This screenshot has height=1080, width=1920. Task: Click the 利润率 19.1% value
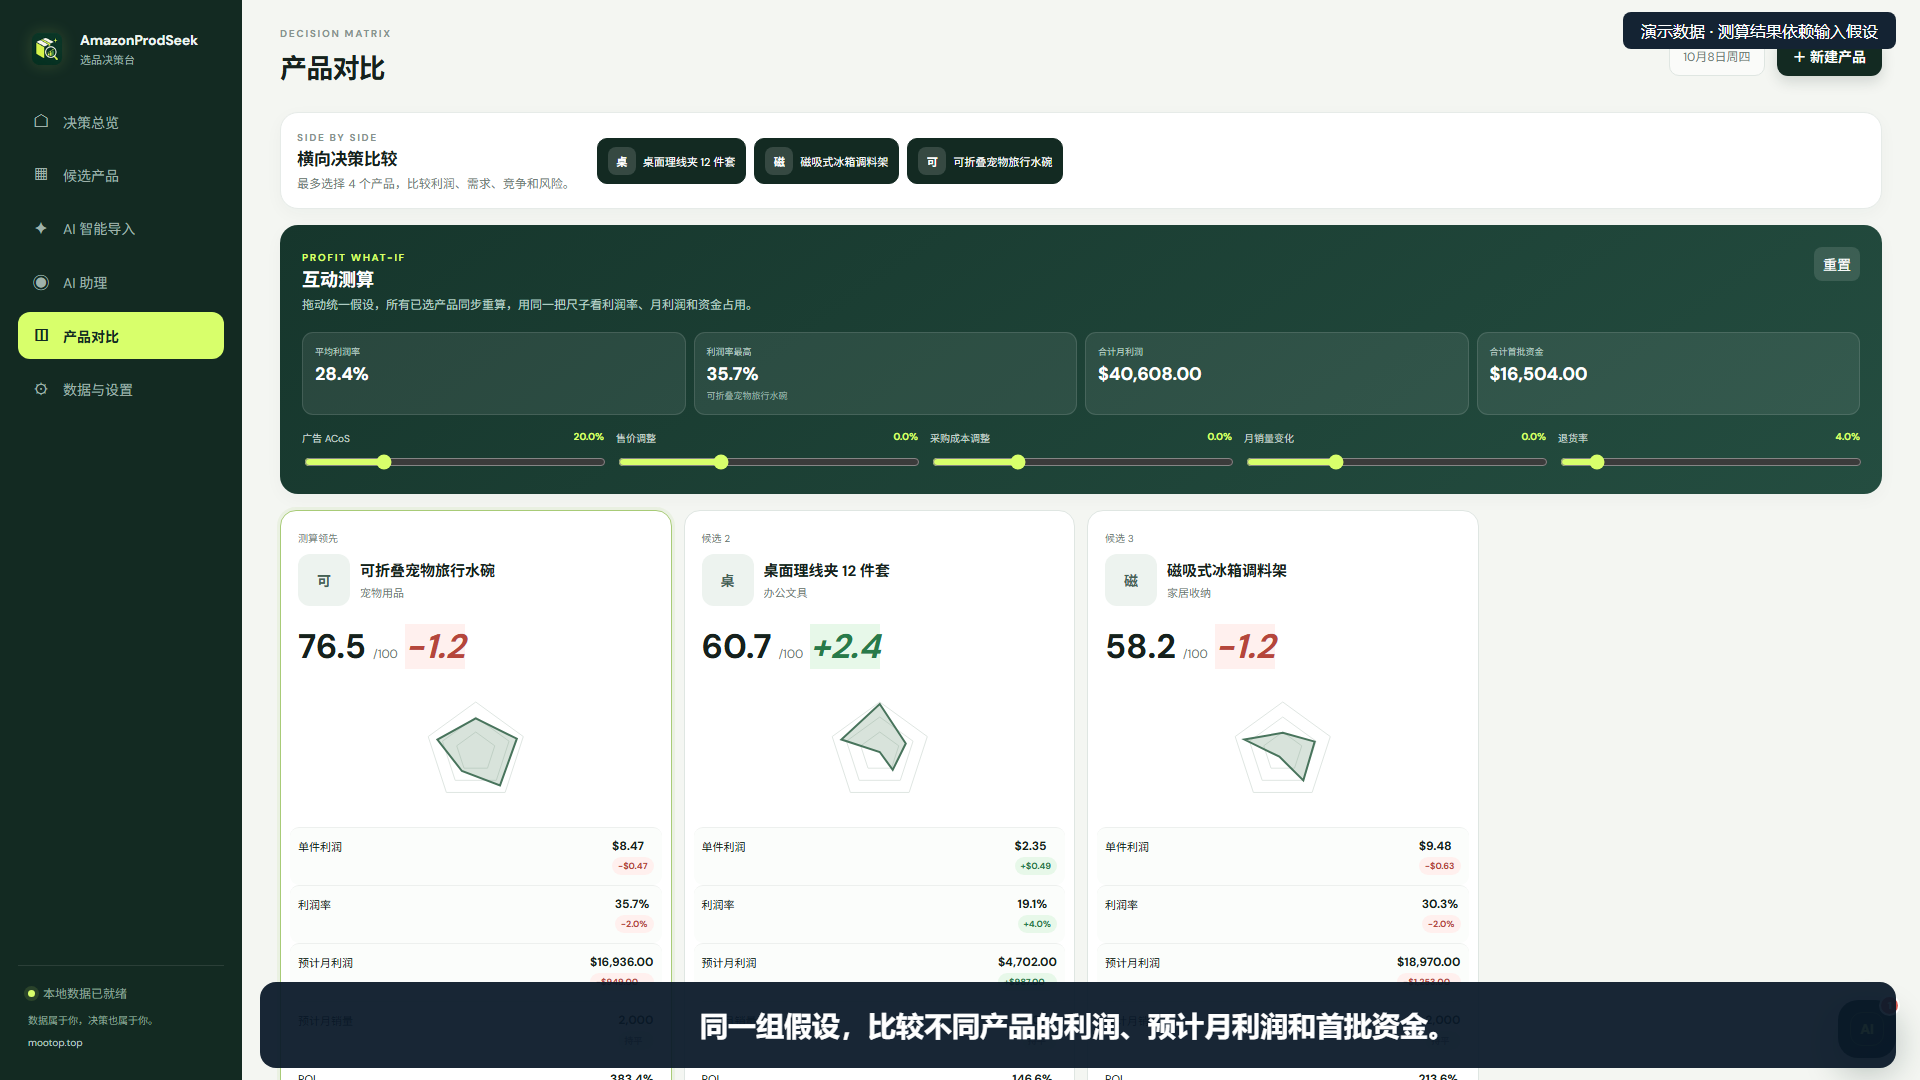(1032, 904)
